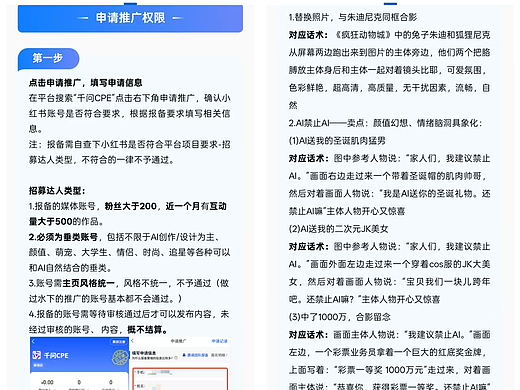The height and width of the screenshot is (390, 520).
Task: Open the 申请记录 link
Action: click(219, 341)
